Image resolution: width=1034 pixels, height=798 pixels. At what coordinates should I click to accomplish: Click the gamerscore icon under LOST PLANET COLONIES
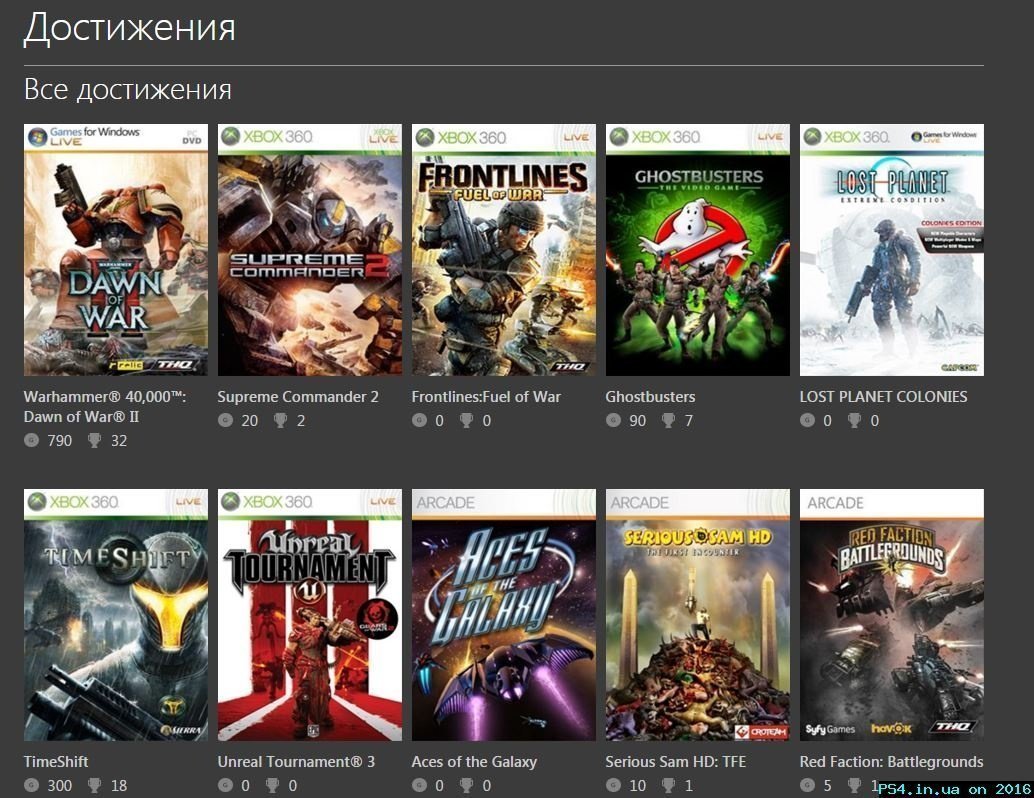coord(807,420)
